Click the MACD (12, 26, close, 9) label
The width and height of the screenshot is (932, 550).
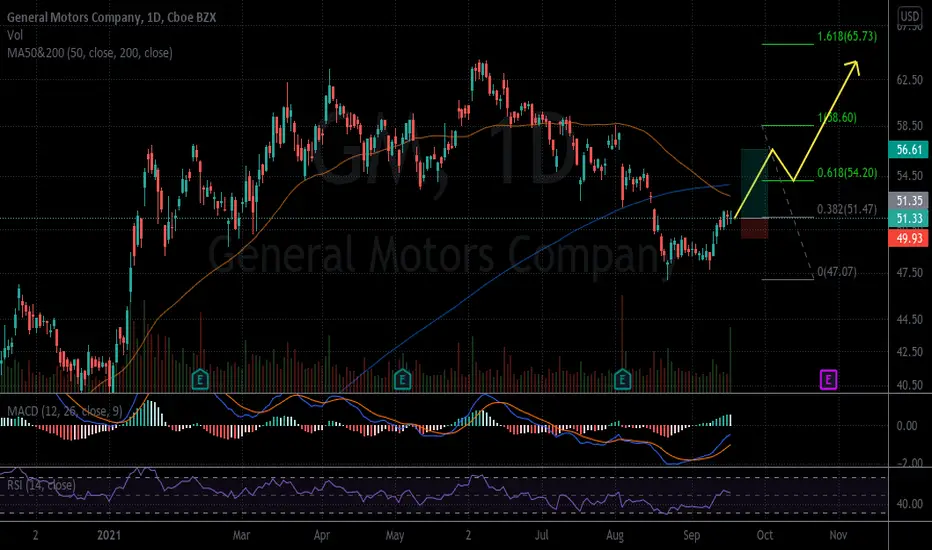[x=65, y=411]
